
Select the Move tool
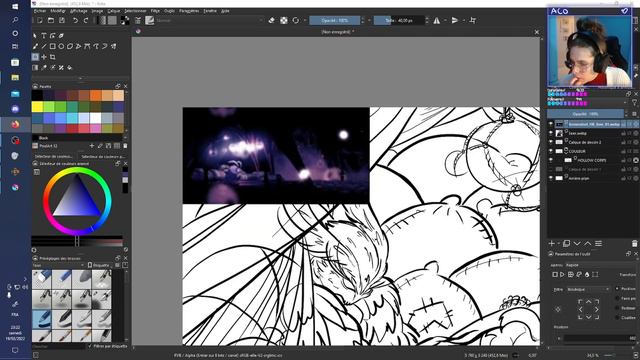tap(44, 57)
